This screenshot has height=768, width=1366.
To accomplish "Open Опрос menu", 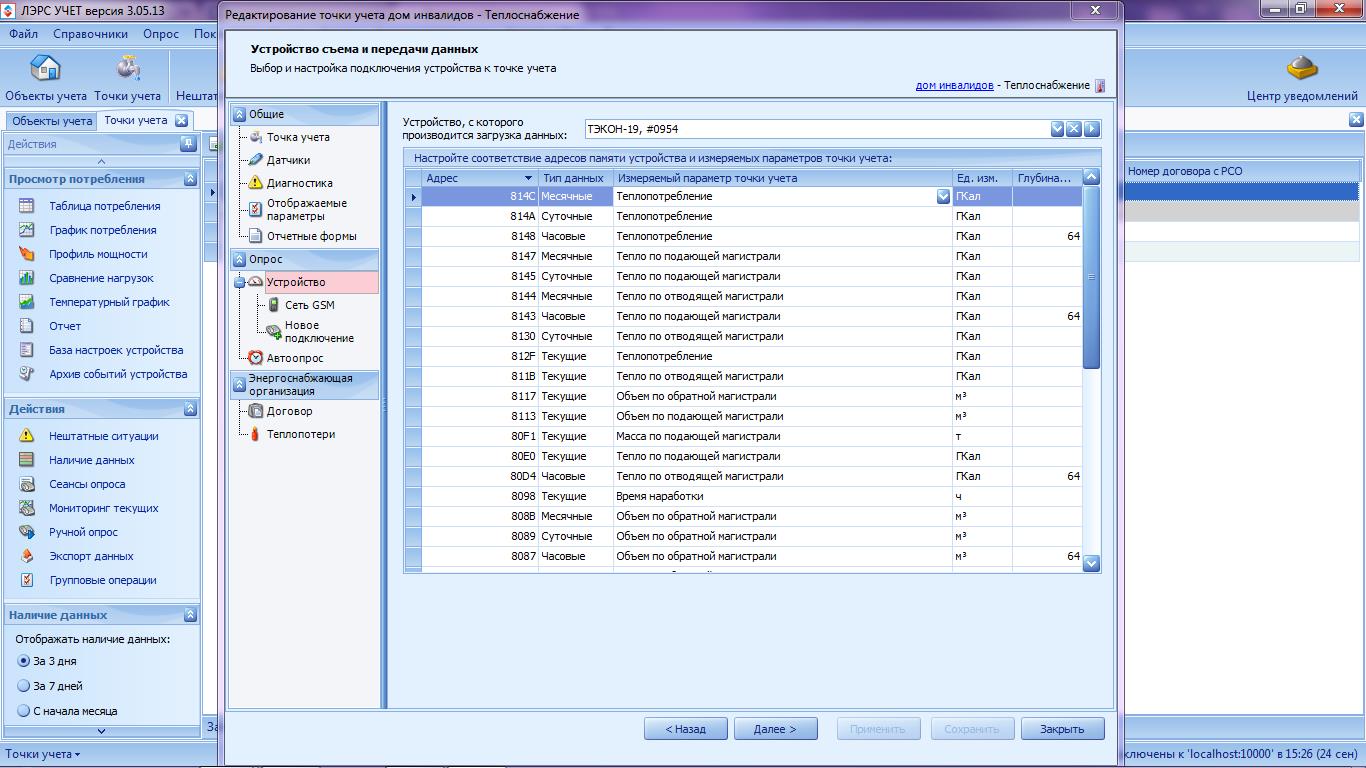I will 161,33.
